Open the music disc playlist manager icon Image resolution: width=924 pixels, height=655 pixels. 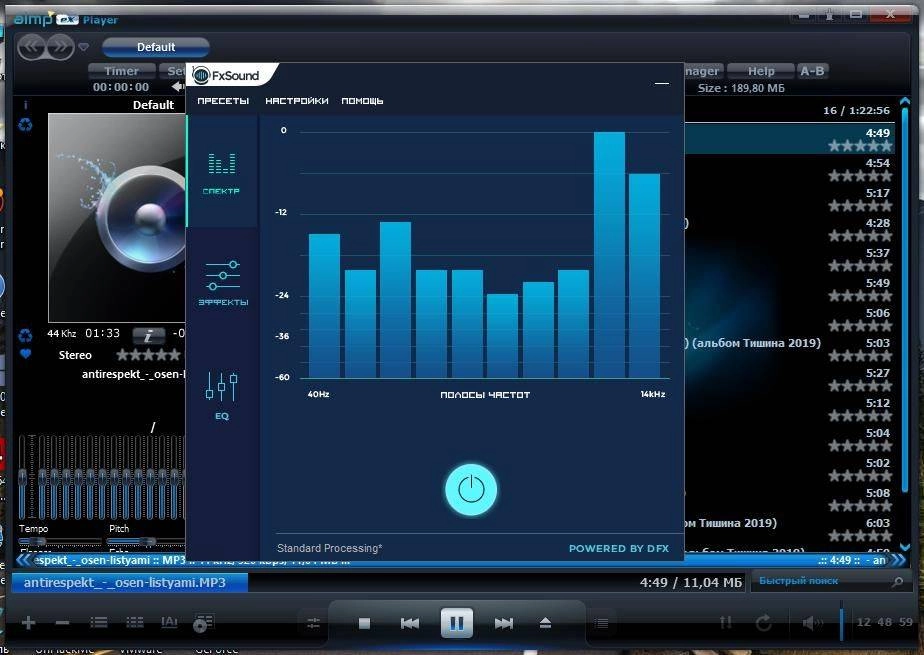pyautogui.click(x=203, y=623)
